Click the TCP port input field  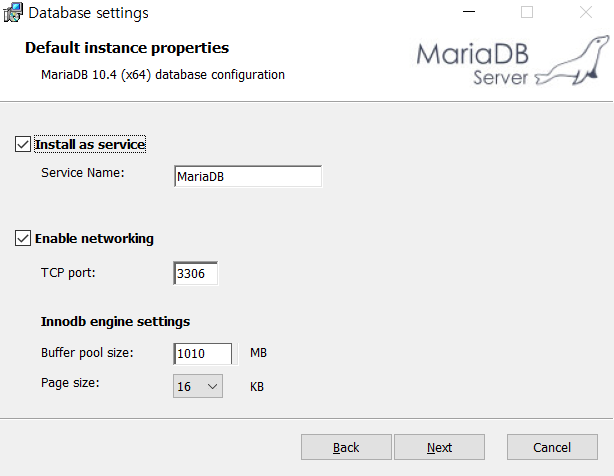[195, 273]
